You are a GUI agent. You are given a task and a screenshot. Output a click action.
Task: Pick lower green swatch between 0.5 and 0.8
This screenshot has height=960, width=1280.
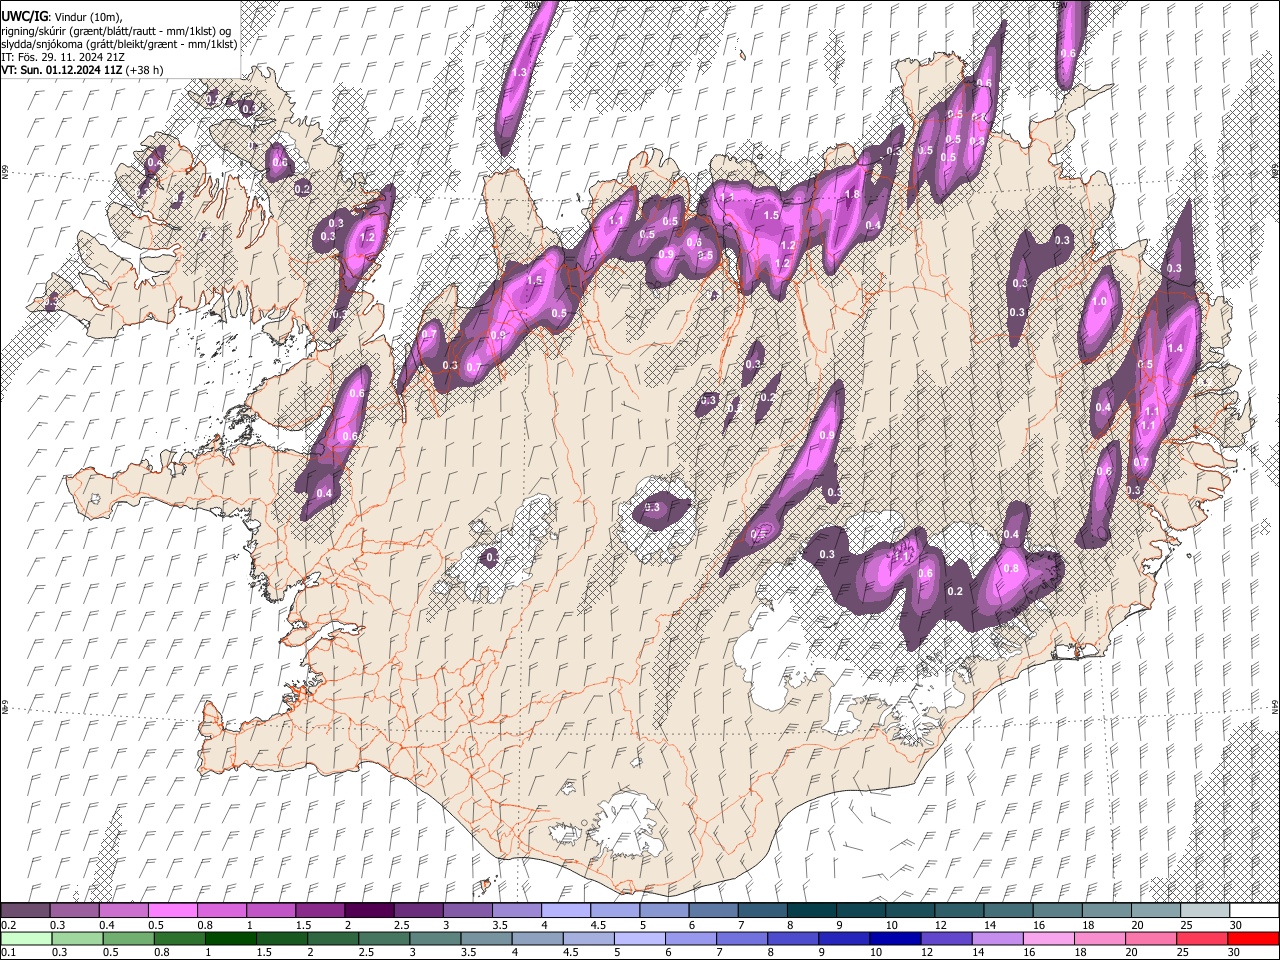pos(128,938)
